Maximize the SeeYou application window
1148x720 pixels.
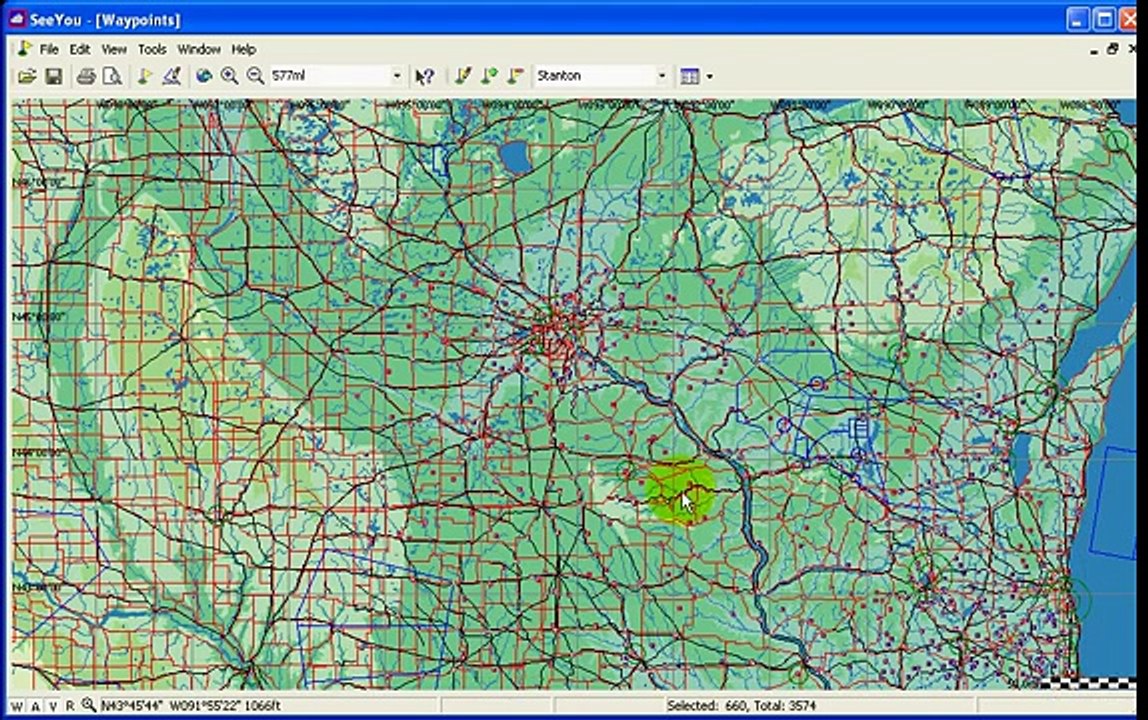point(1104,19)
